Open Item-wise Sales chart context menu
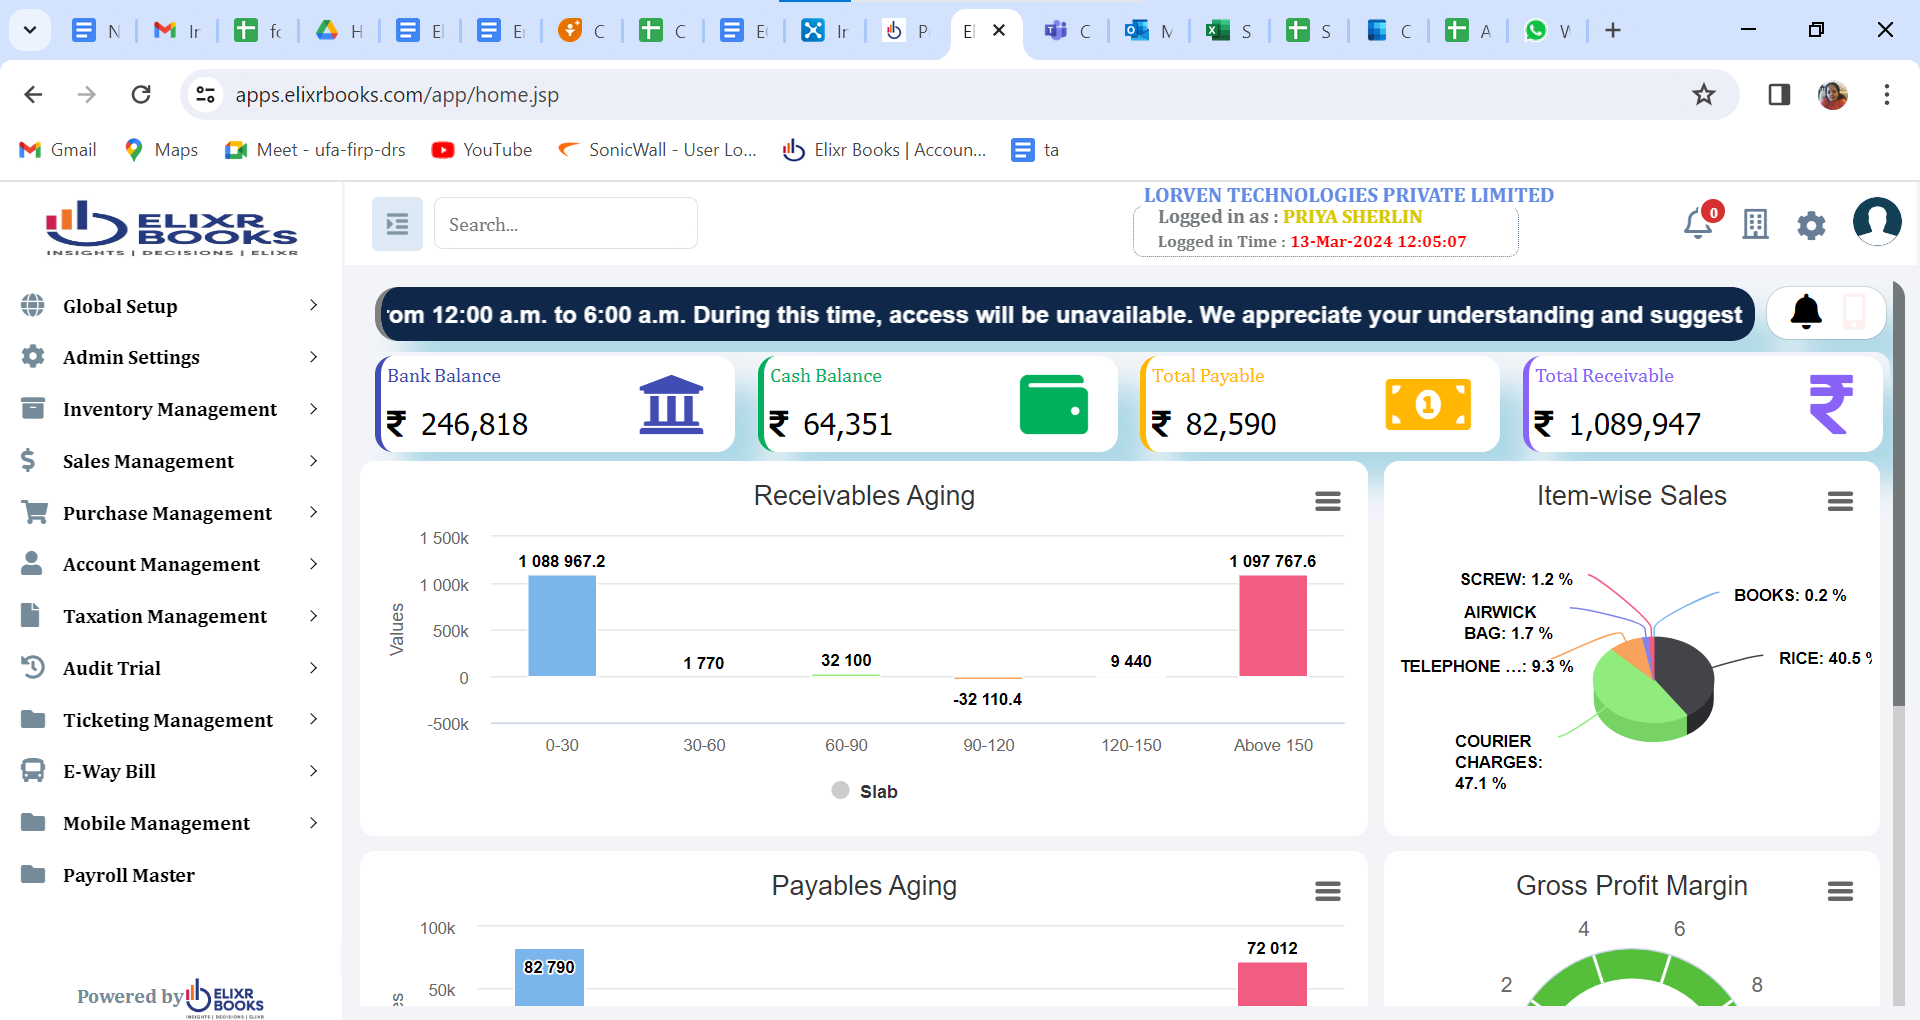Viewport: 1920px width, 1020px height. pyautogui.click(x=1840, y=501)
